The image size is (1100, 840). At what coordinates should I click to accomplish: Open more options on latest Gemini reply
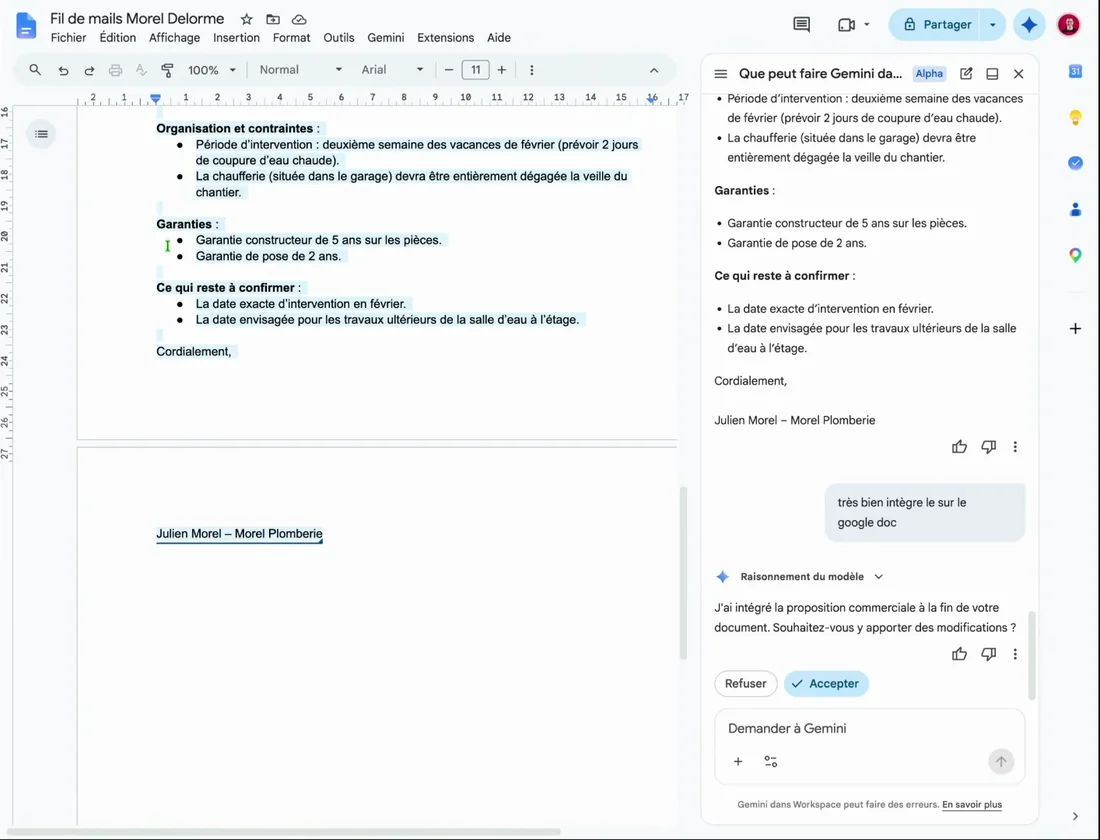[1014, 654]
